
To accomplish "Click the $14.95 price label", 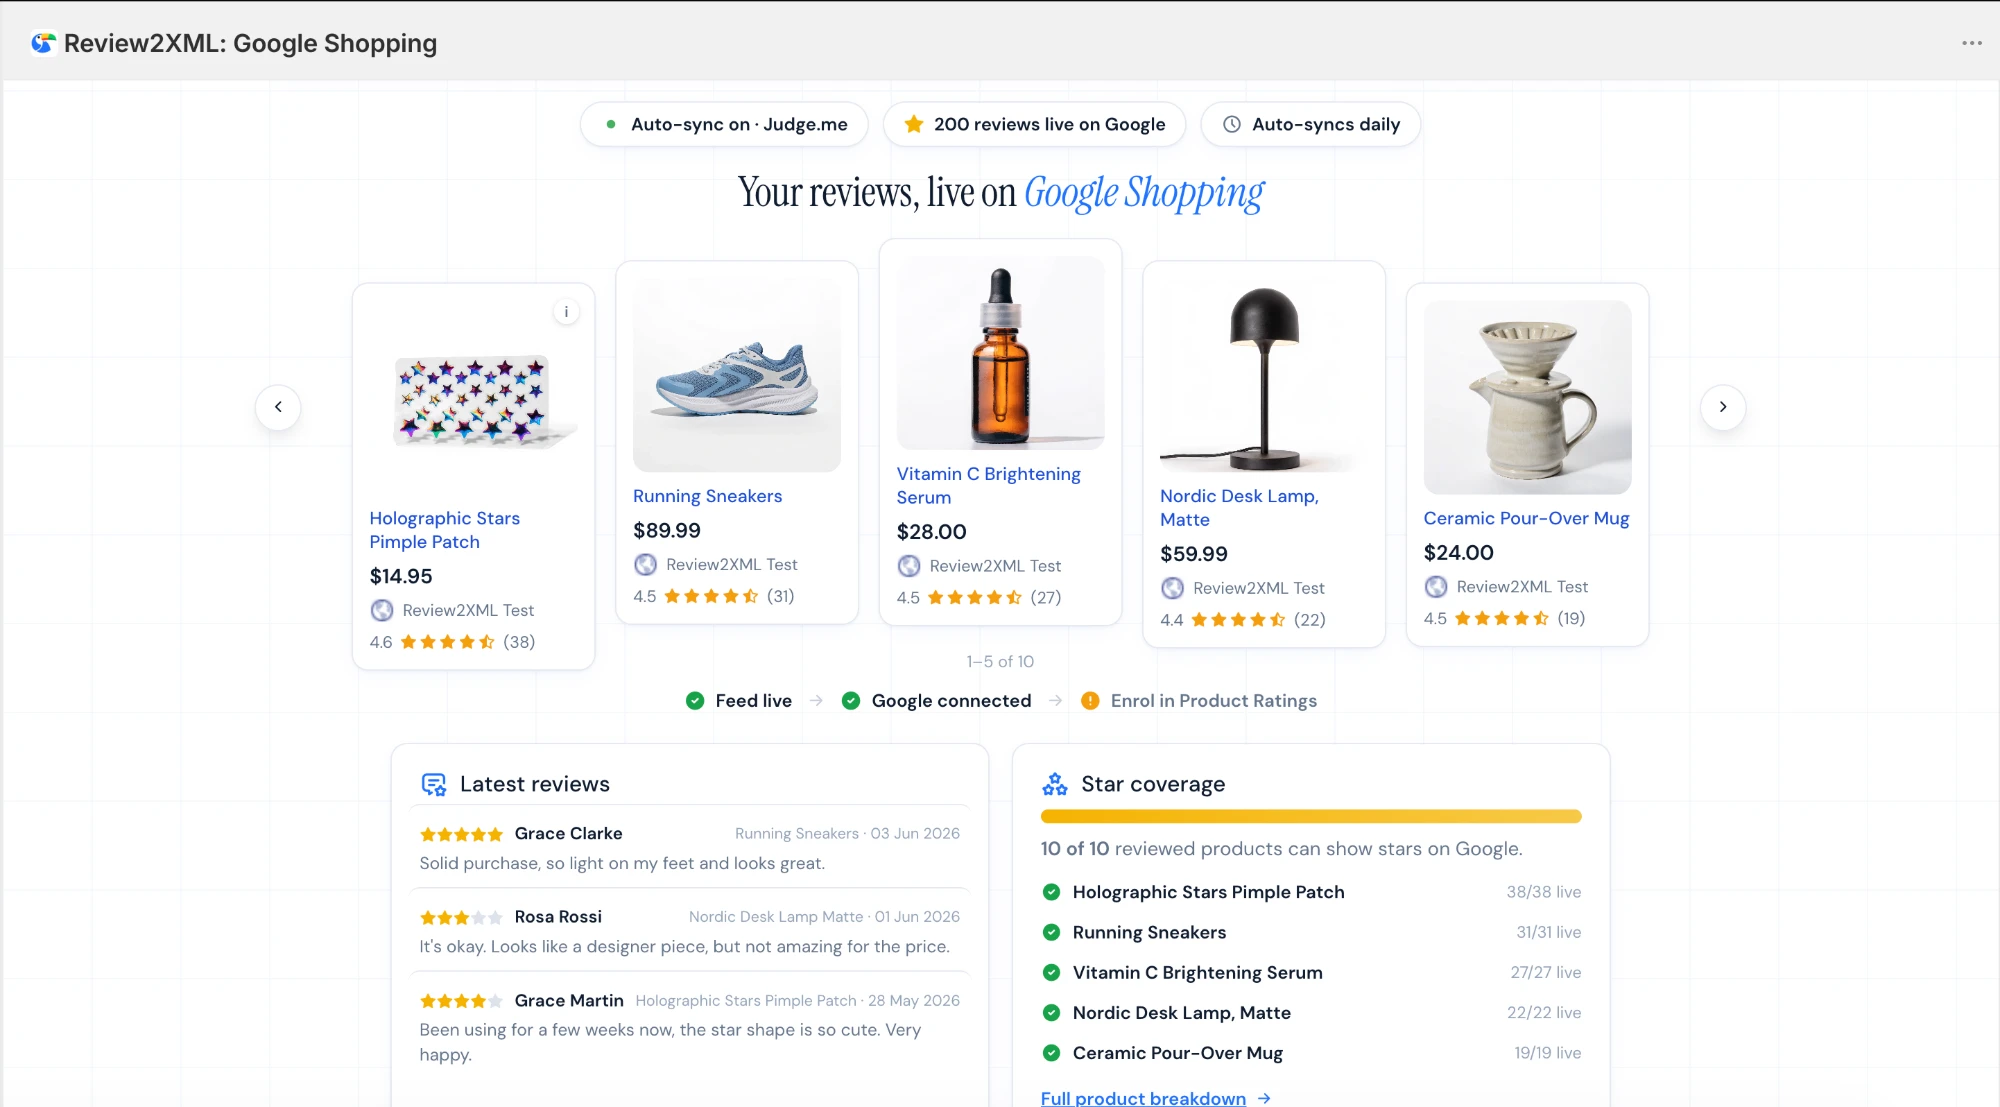I will pyautogui.click(x=401, y=576).
